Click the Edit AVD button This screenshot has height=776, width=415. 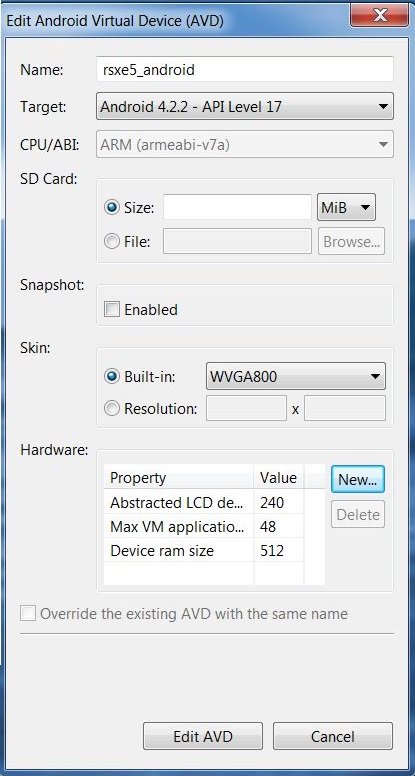click(x=203, y=736)
